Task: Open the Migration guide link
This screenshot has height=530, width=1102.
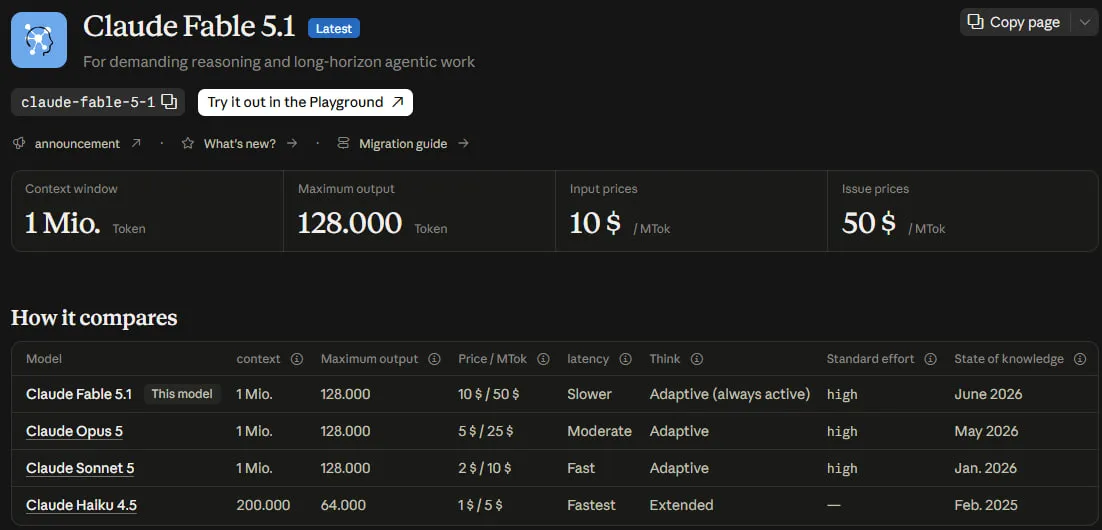Action: (403, 143)
